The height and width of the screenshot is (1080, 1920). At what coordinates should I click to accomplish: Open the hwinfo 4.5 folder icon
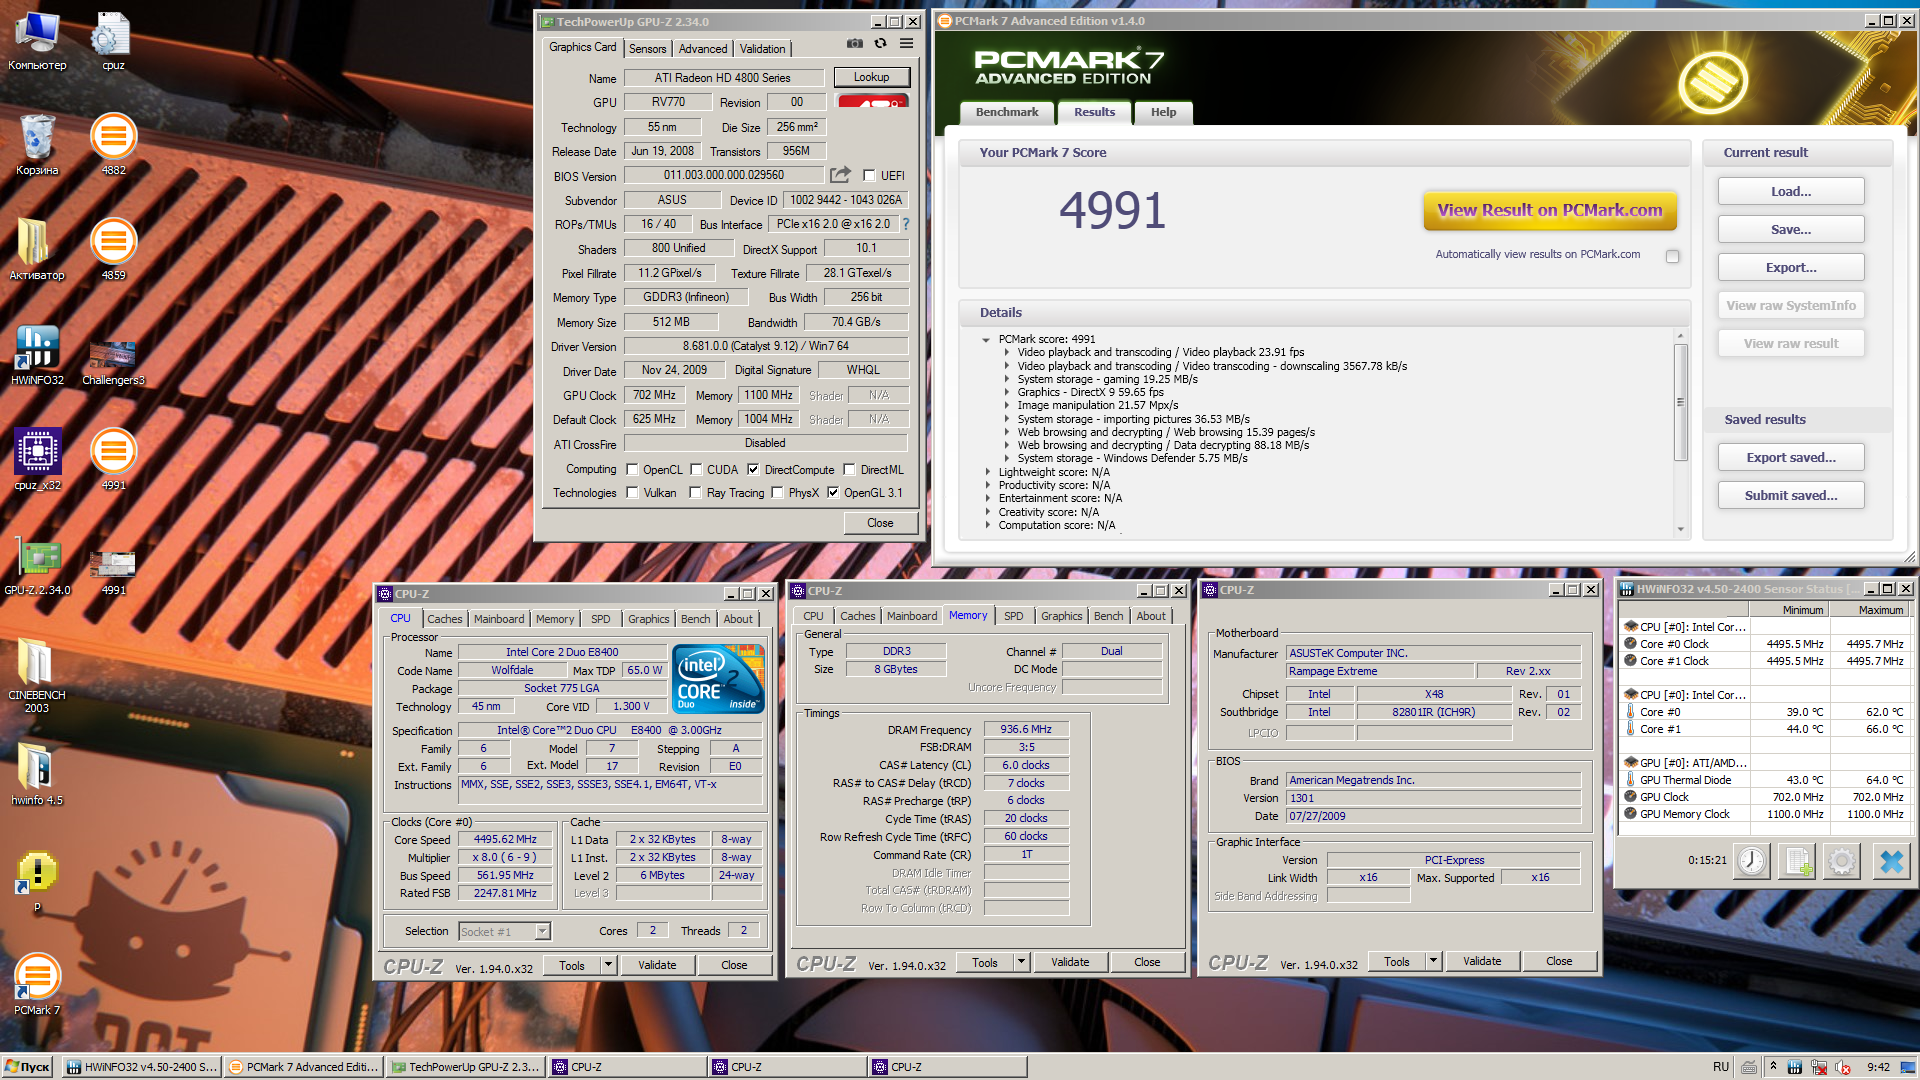click(x=37, y=776)
